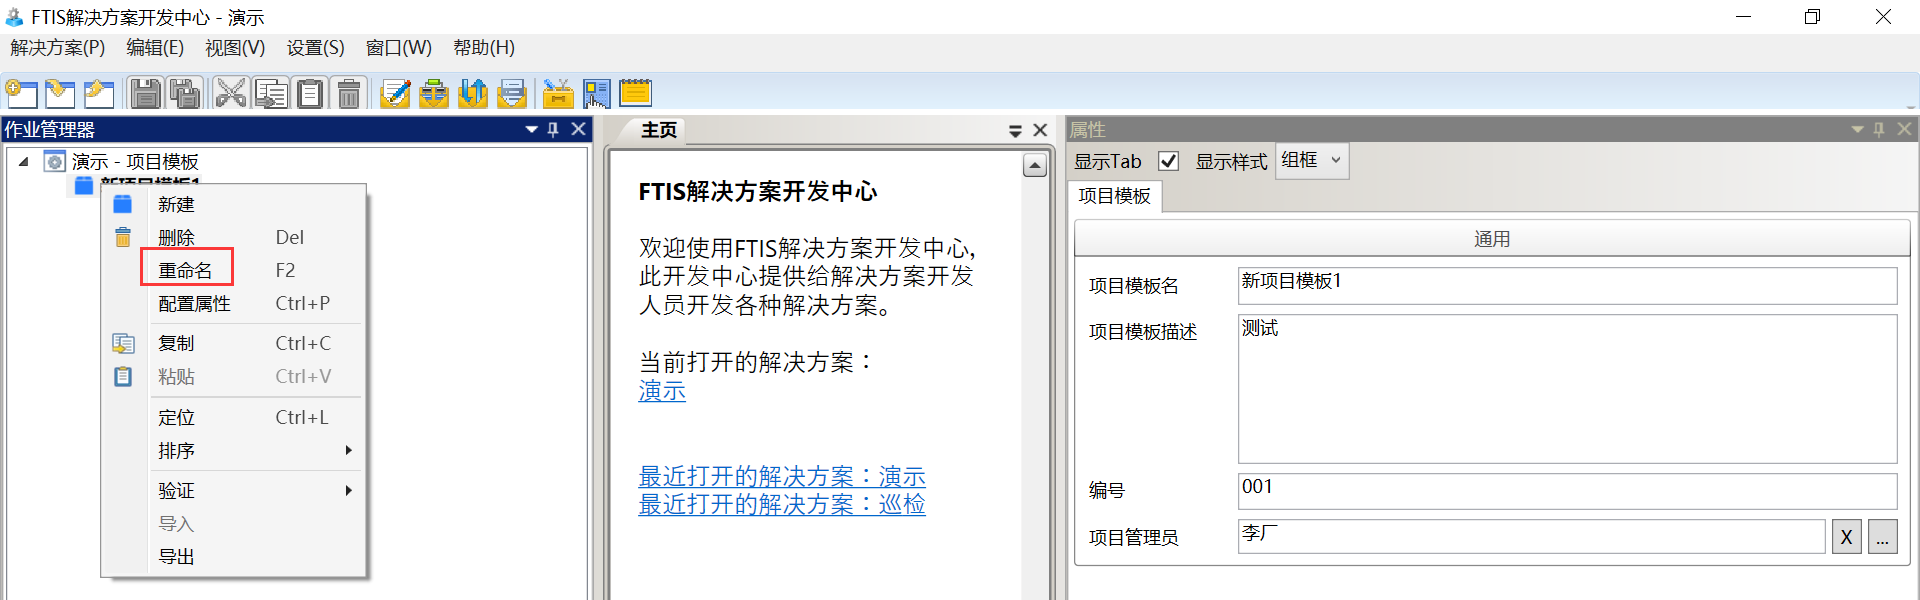This screenshot has width=1920, height=600.
Task: Click the save all toolbar icon
Action: [185, 94]
